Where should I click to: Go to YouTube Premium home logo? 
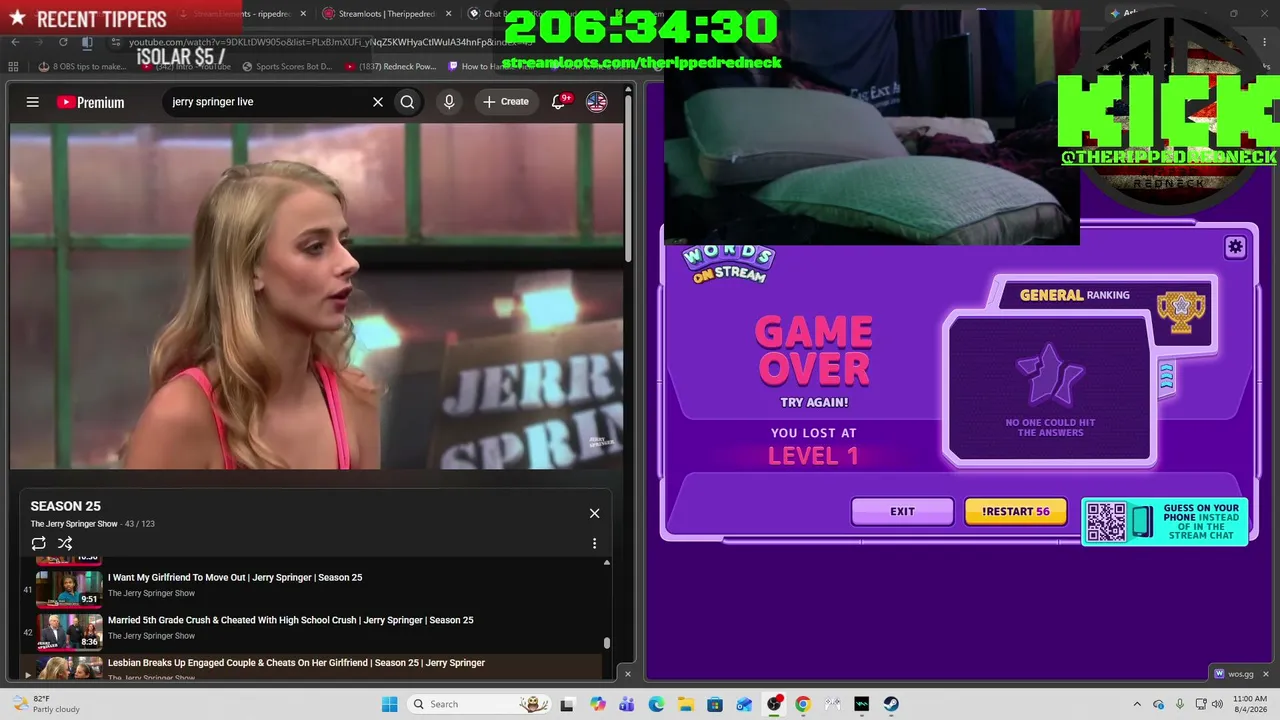90,102
